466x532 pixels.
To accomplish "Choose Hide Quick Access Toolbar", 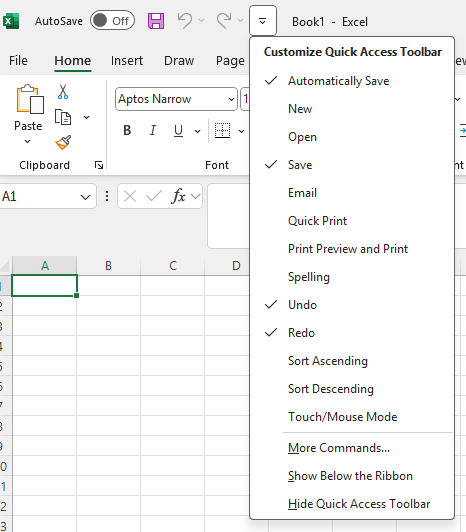I will click(352, 504).
